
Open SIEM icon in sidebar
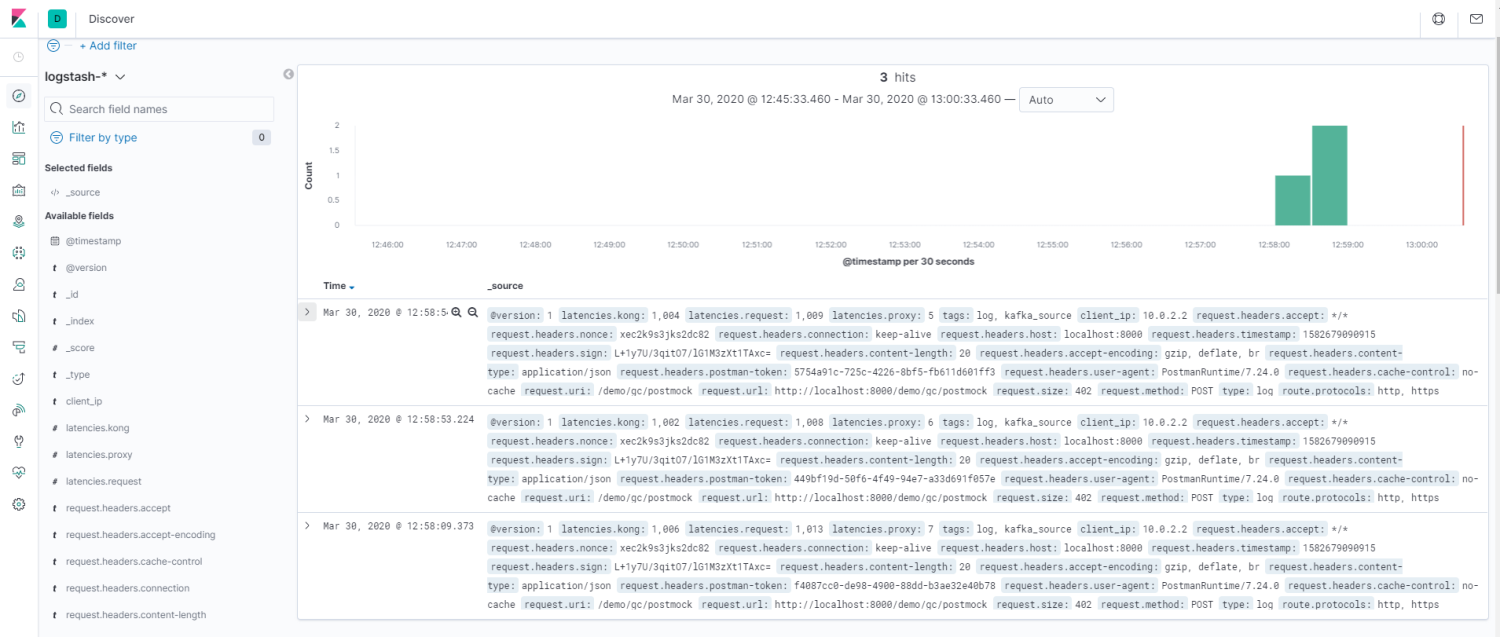[x=18, y=410]
